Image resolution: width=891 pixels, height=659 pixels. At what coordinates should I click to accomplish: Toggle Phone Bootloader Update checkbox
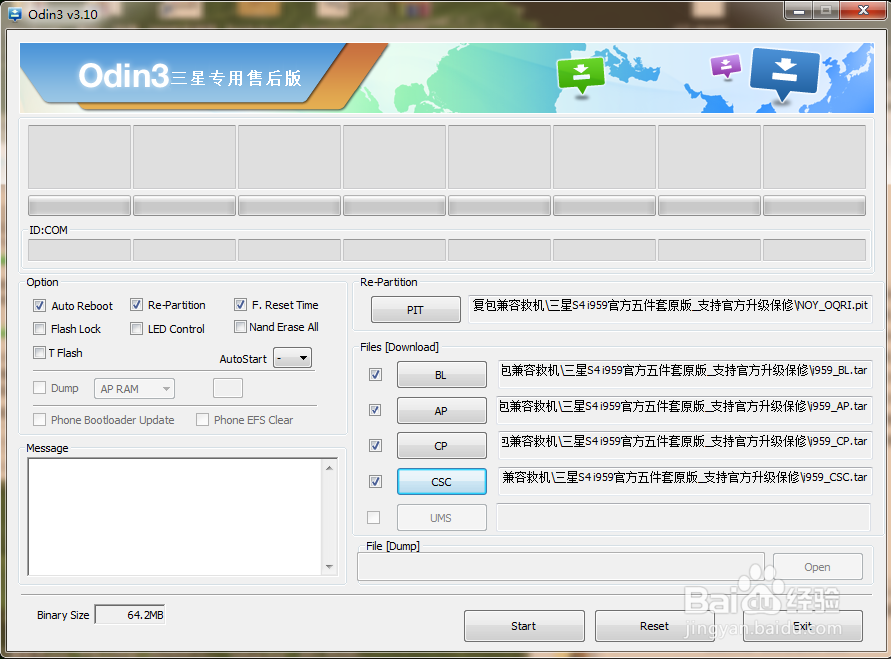(39, 419)
